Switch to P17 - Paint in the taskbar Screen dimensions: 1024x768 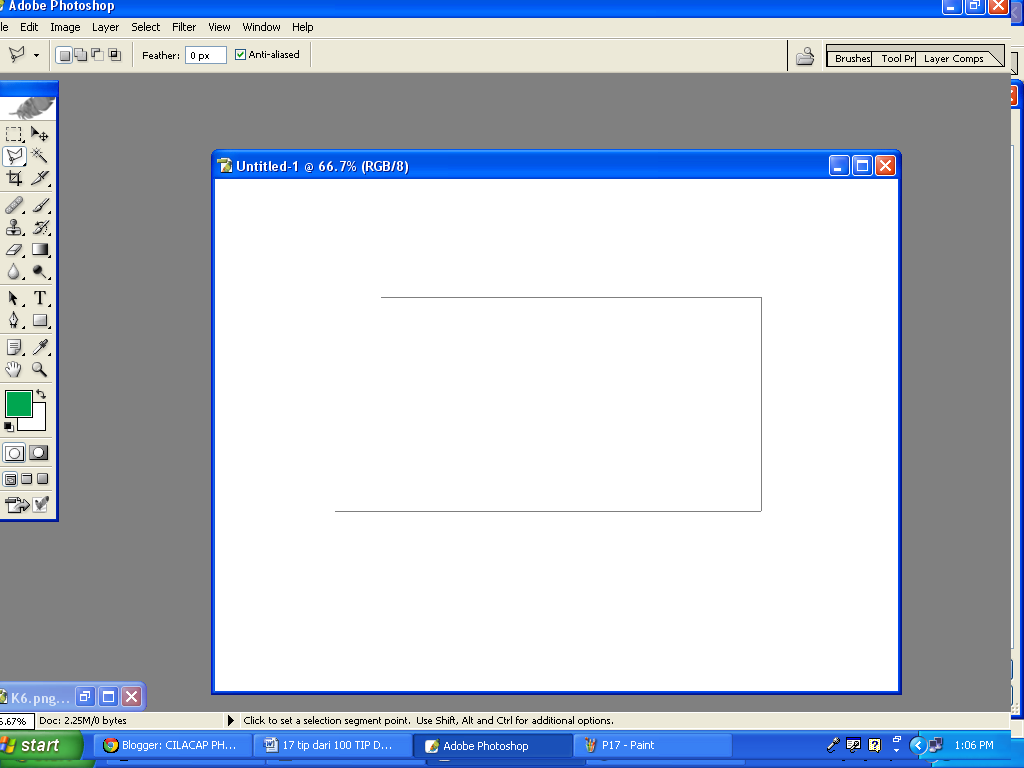tap(653, 745)
